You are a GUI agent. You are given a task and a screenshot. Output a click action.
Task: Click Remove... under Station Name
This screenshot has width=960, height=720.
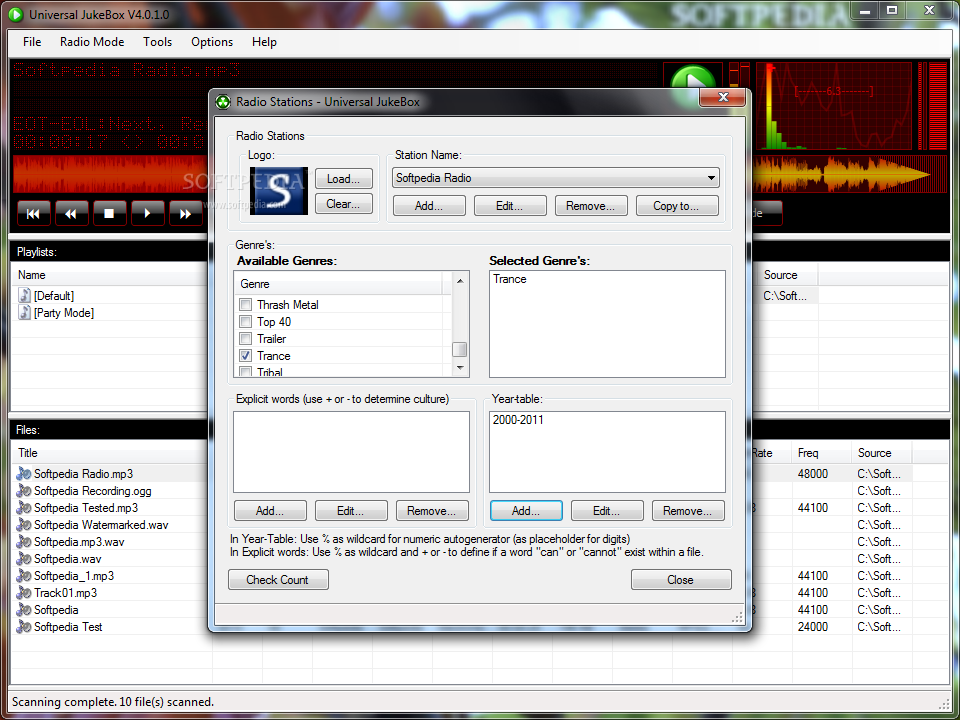point(591,206)
